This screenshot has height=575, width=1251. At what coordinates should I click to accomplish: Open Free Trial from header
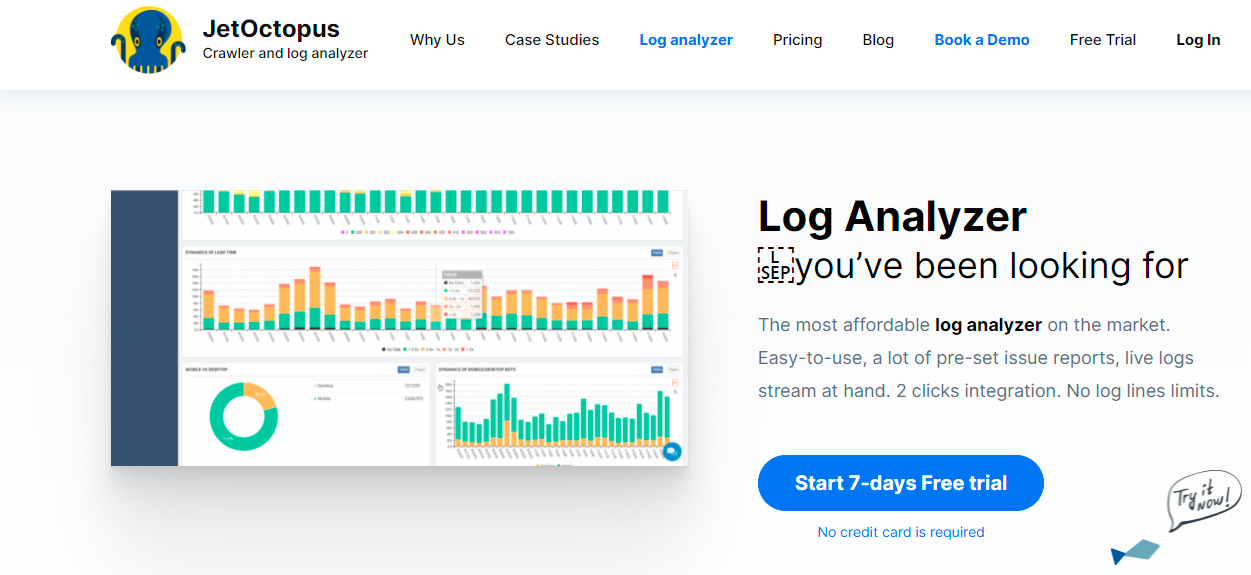coord(1103,40)
